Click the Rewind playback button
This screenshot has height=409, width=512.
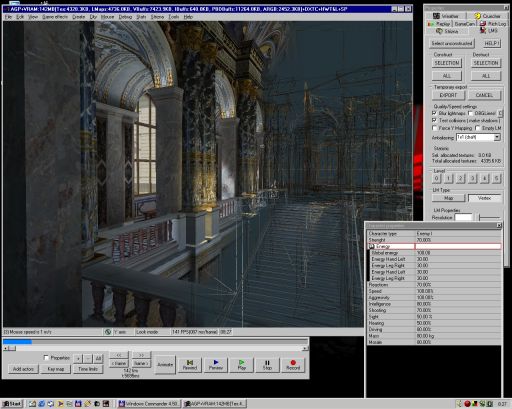(x=190, y=365)
